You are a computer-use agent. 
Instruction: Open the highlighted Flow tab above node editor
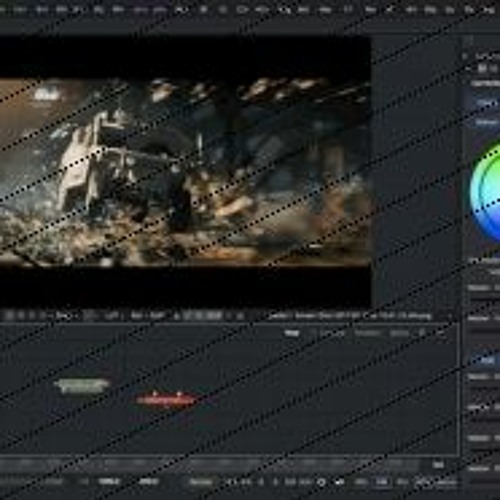click(292, 333)
